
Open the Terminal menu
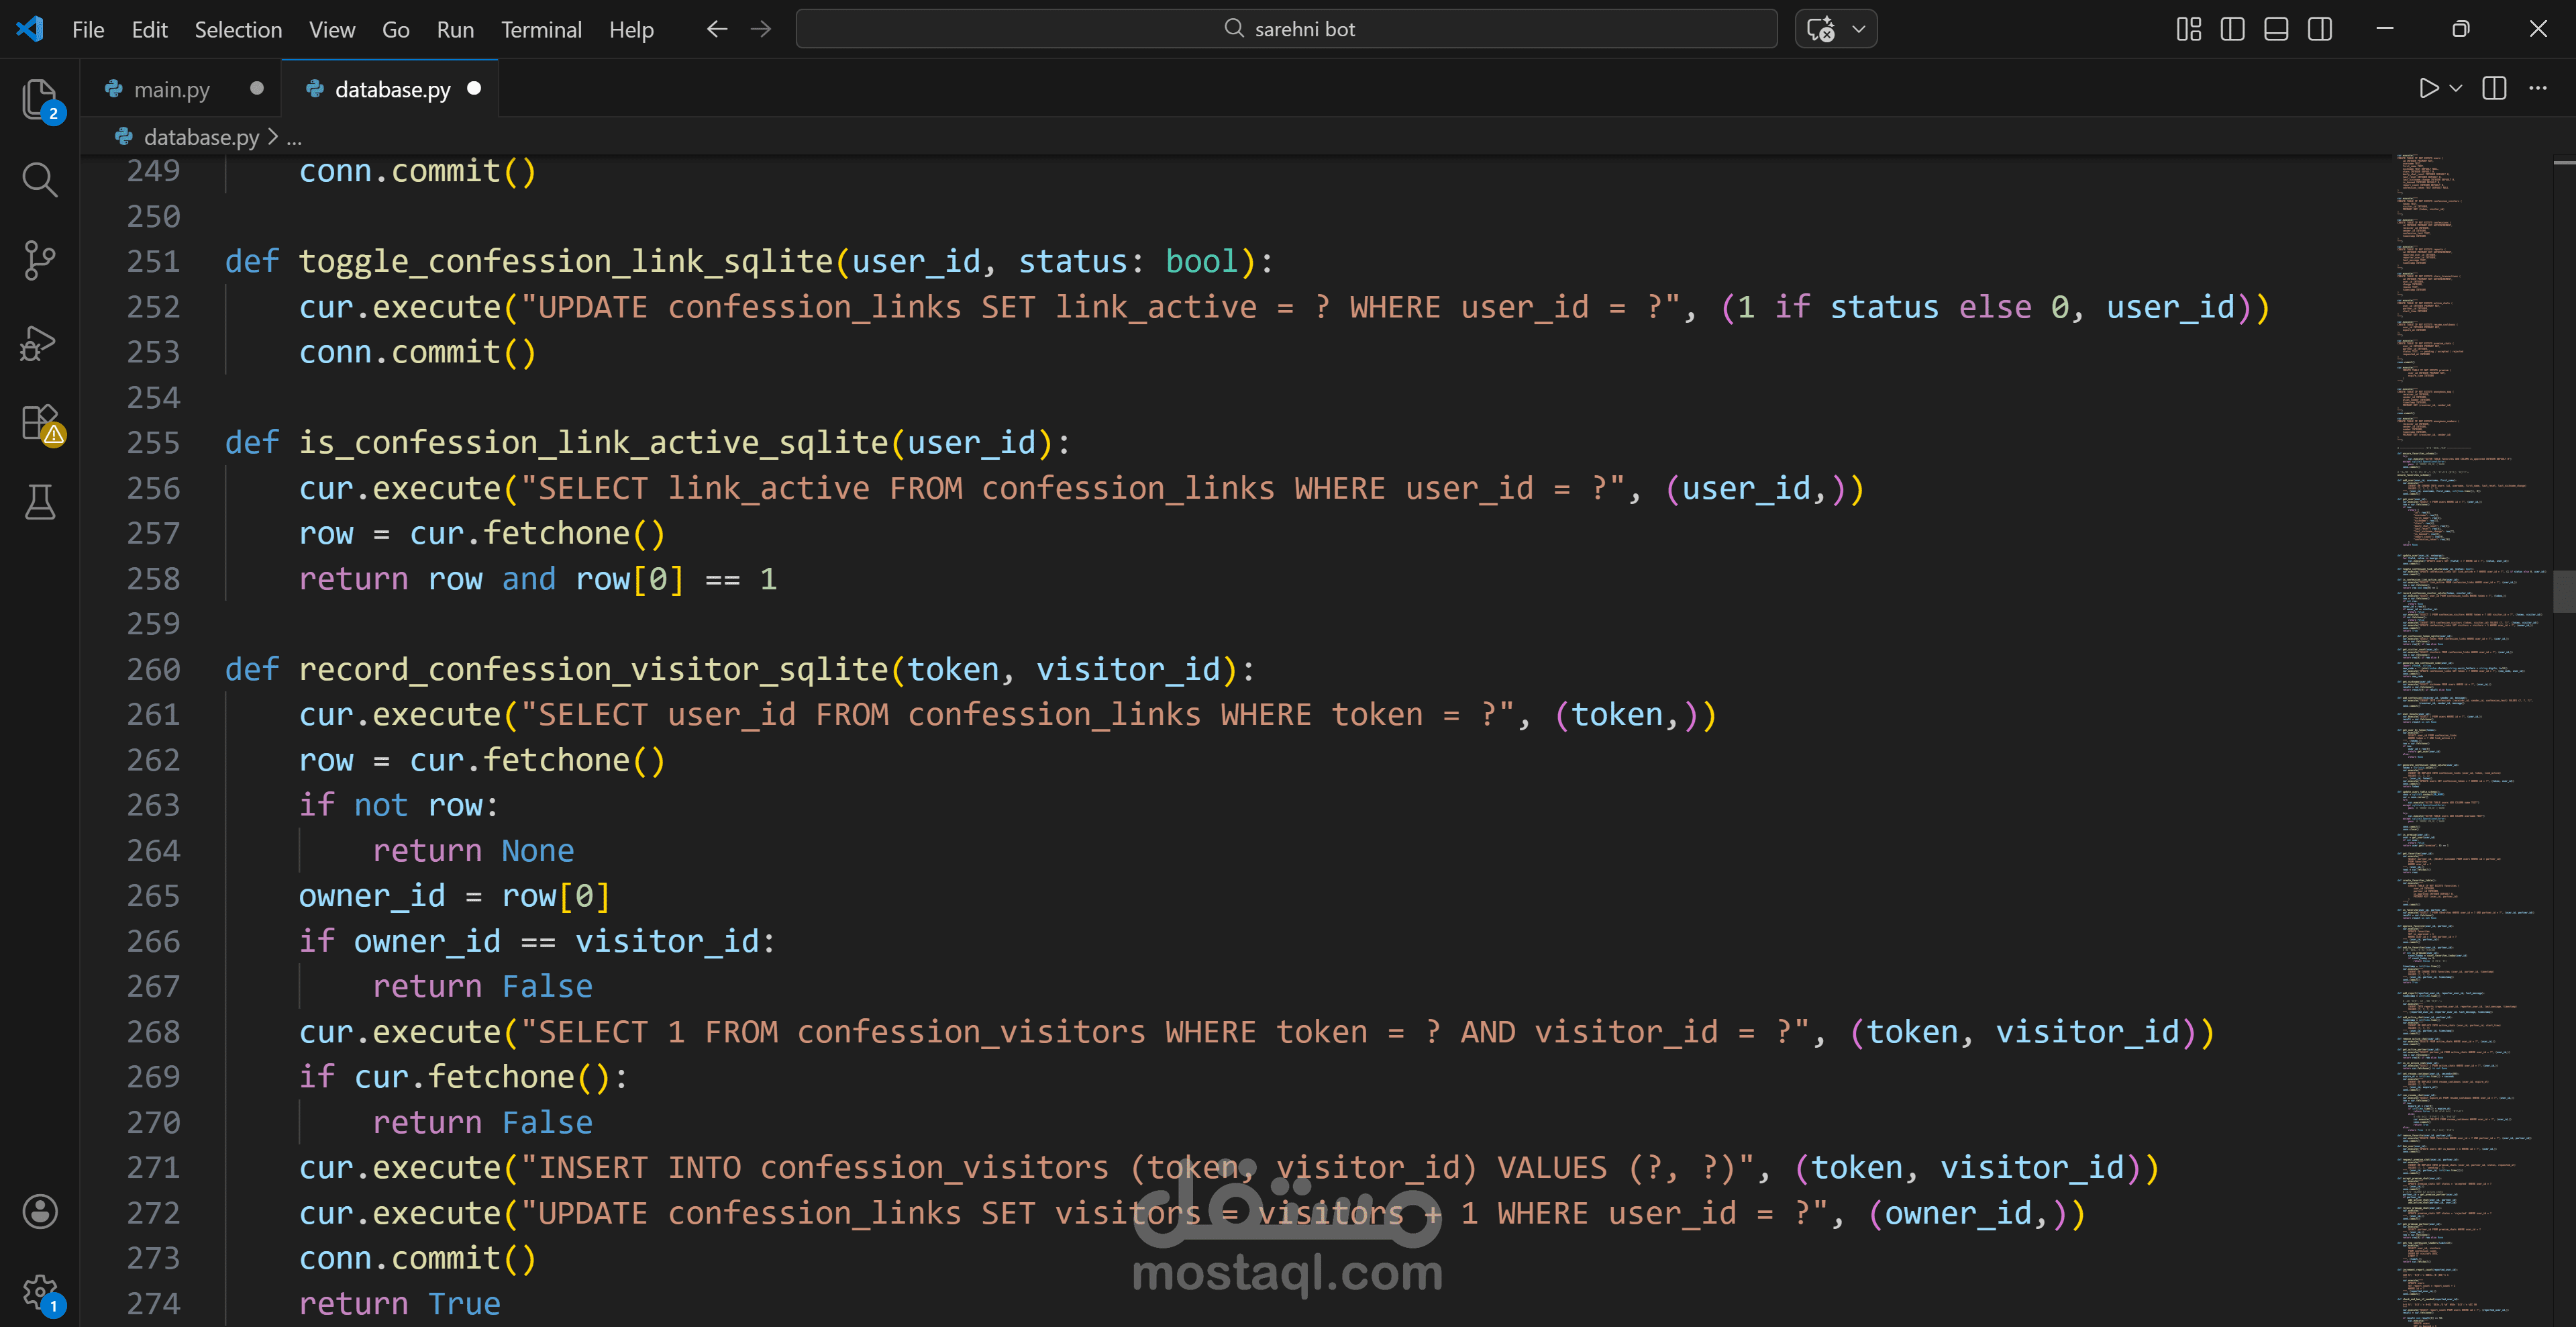[541, 29]
